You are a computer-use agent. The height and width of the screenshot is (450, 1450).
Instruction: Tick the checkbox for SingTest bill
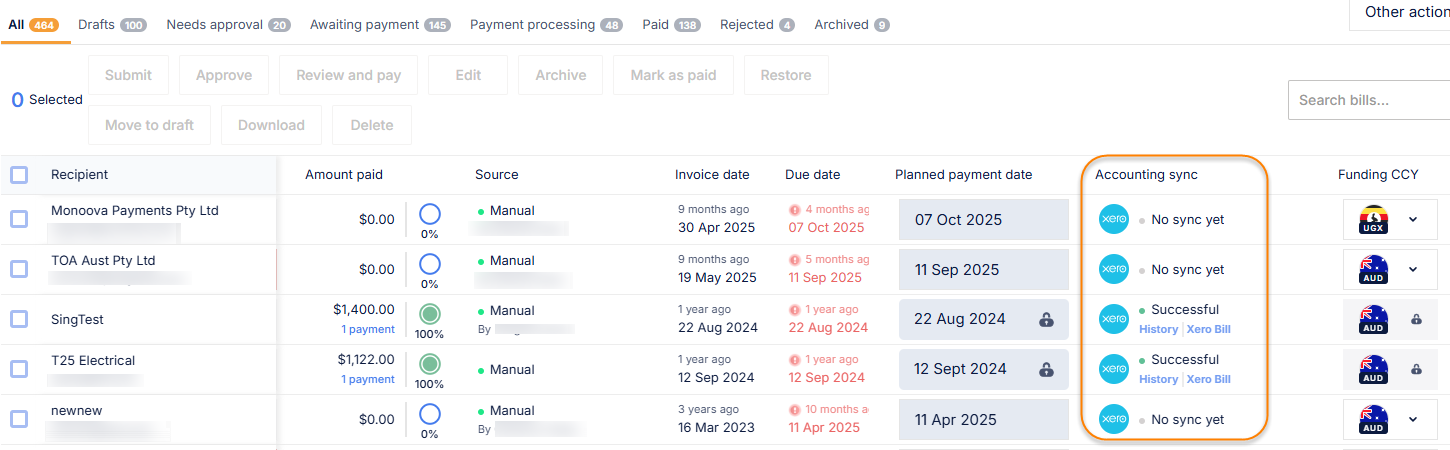pyautogui.click(x=19, y=319)
